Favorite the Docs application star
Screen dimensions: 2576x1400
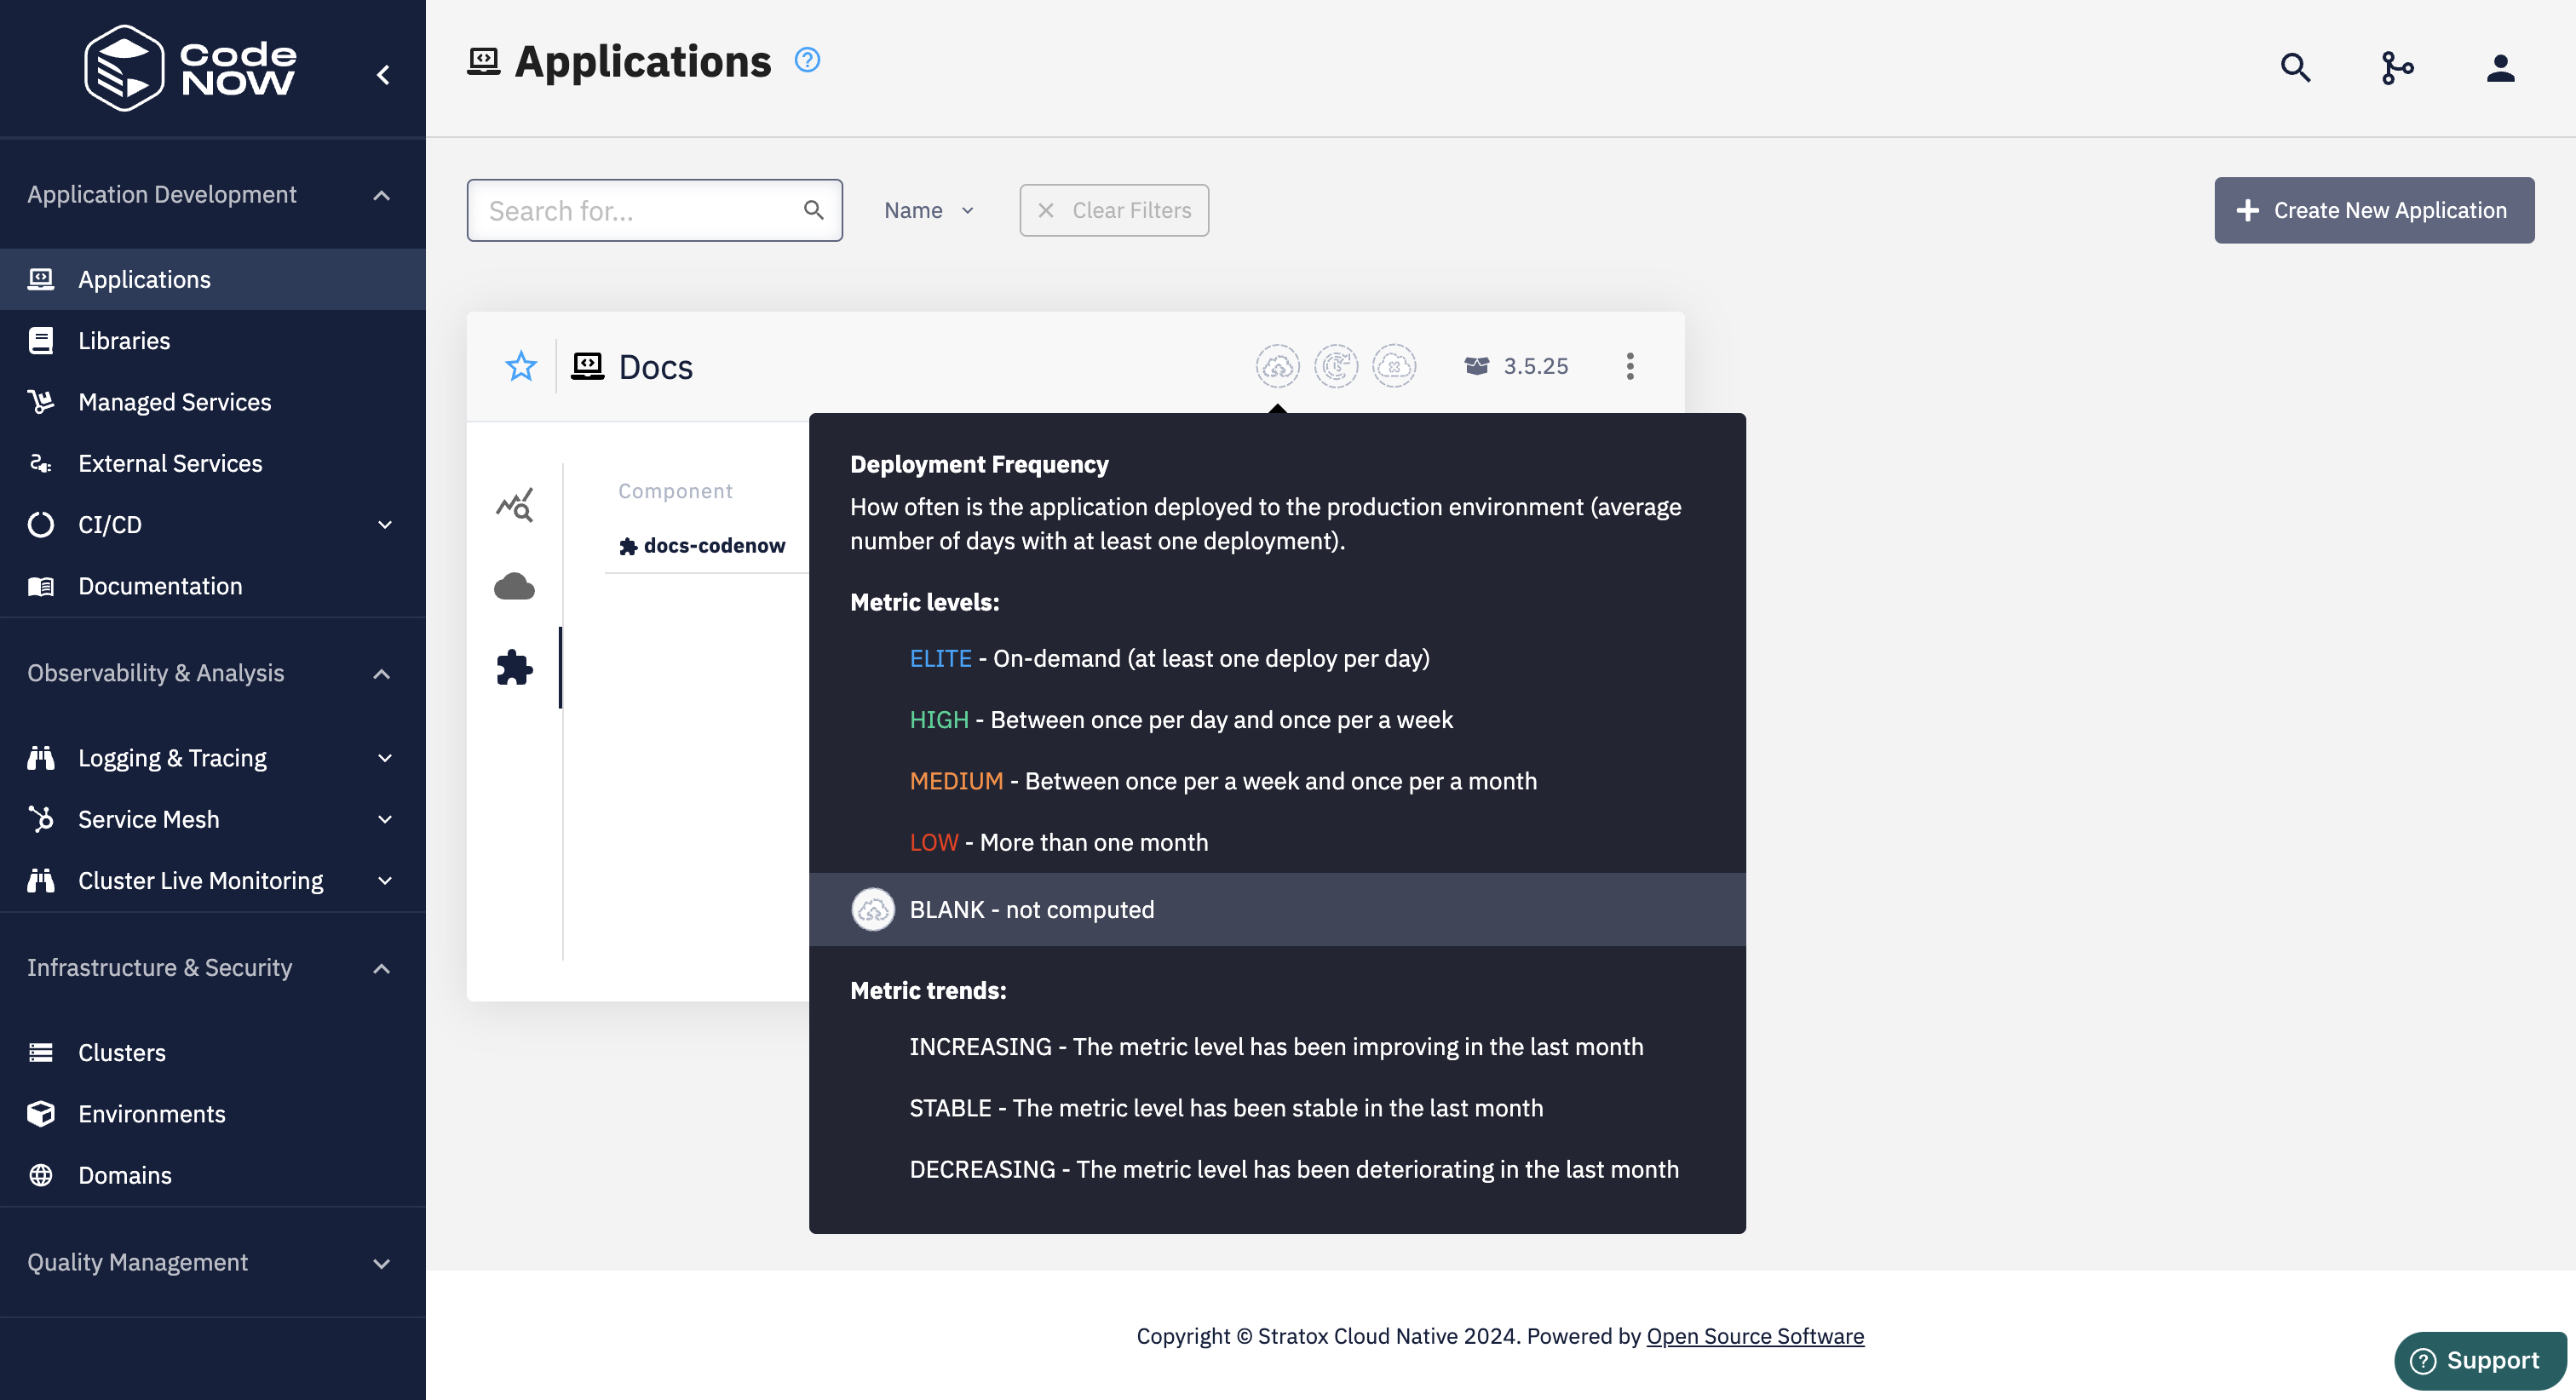(521, 366)
